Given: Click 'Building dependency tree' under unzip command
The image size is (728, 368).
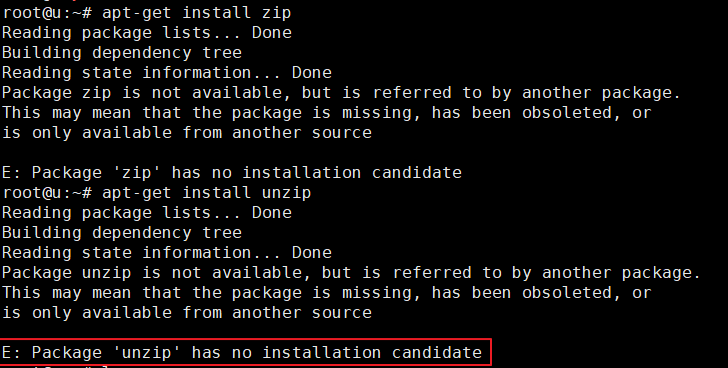Looking at the screenshot, I should 122,233.
